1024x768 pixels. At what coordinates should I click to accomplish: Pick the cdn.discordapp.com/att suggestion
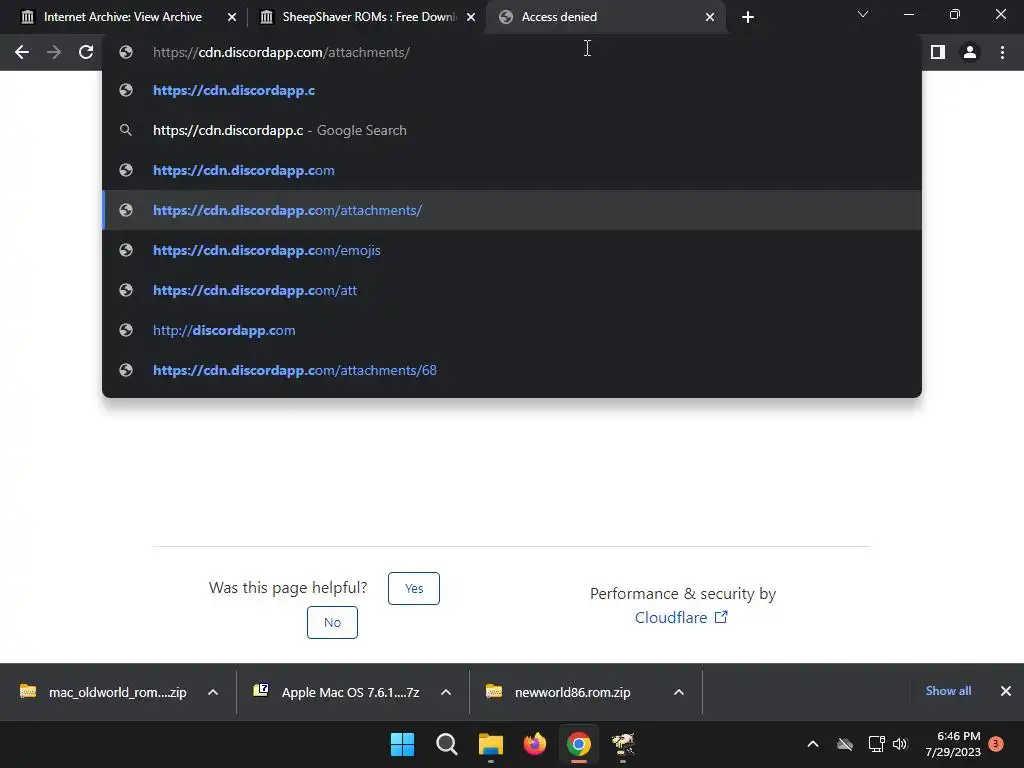(512, 290)
